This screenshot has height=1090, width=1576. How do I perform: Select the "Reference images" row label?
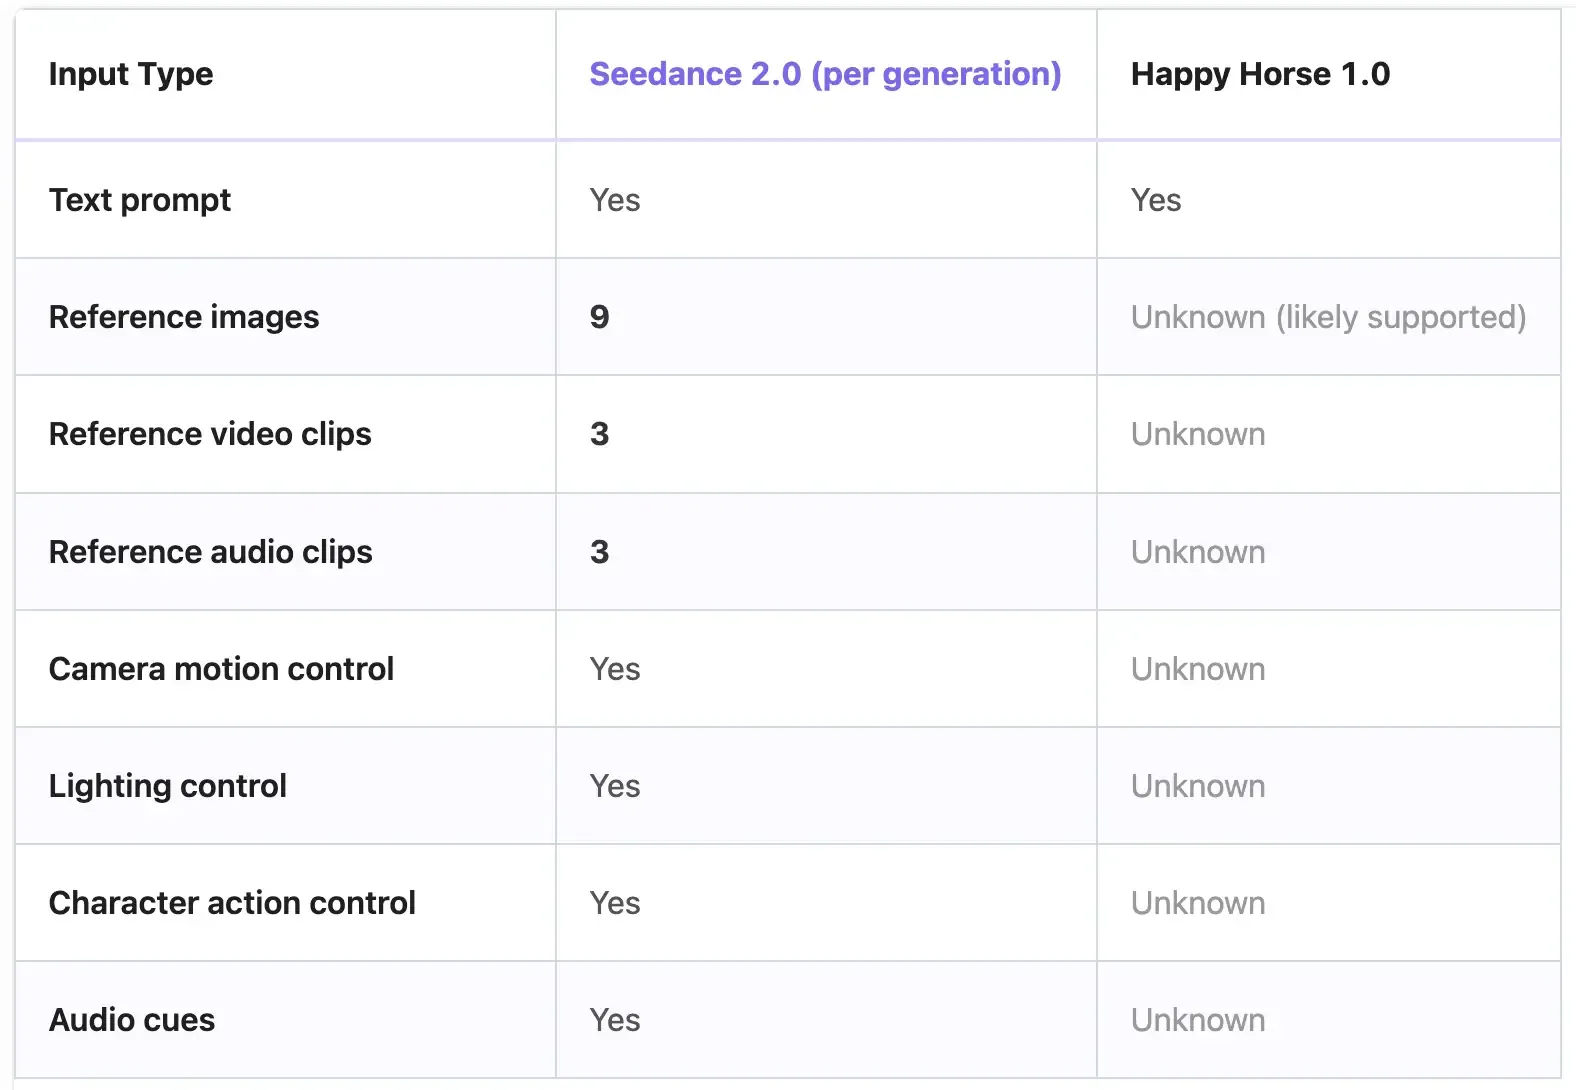tap(184, 317)
